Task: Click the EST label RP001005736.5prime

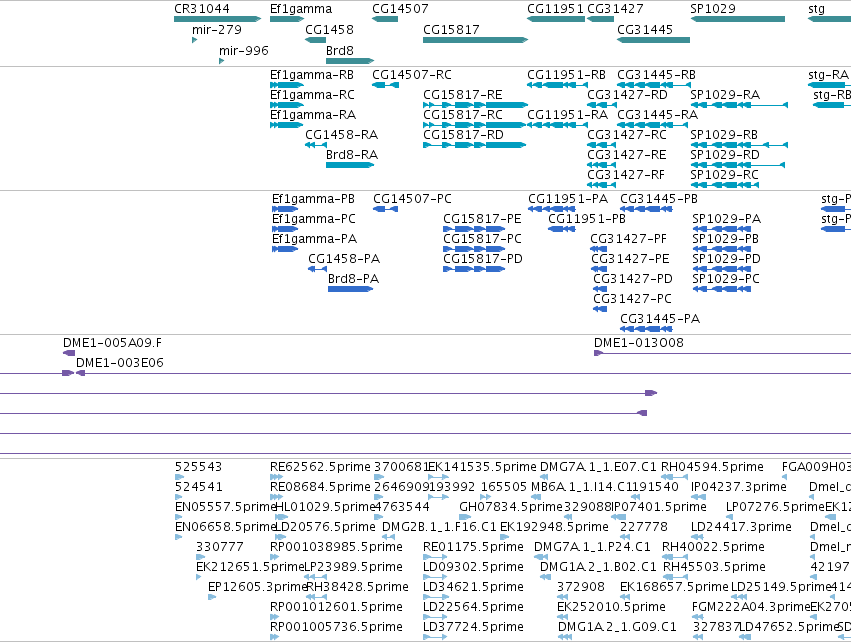Action: 336,627
